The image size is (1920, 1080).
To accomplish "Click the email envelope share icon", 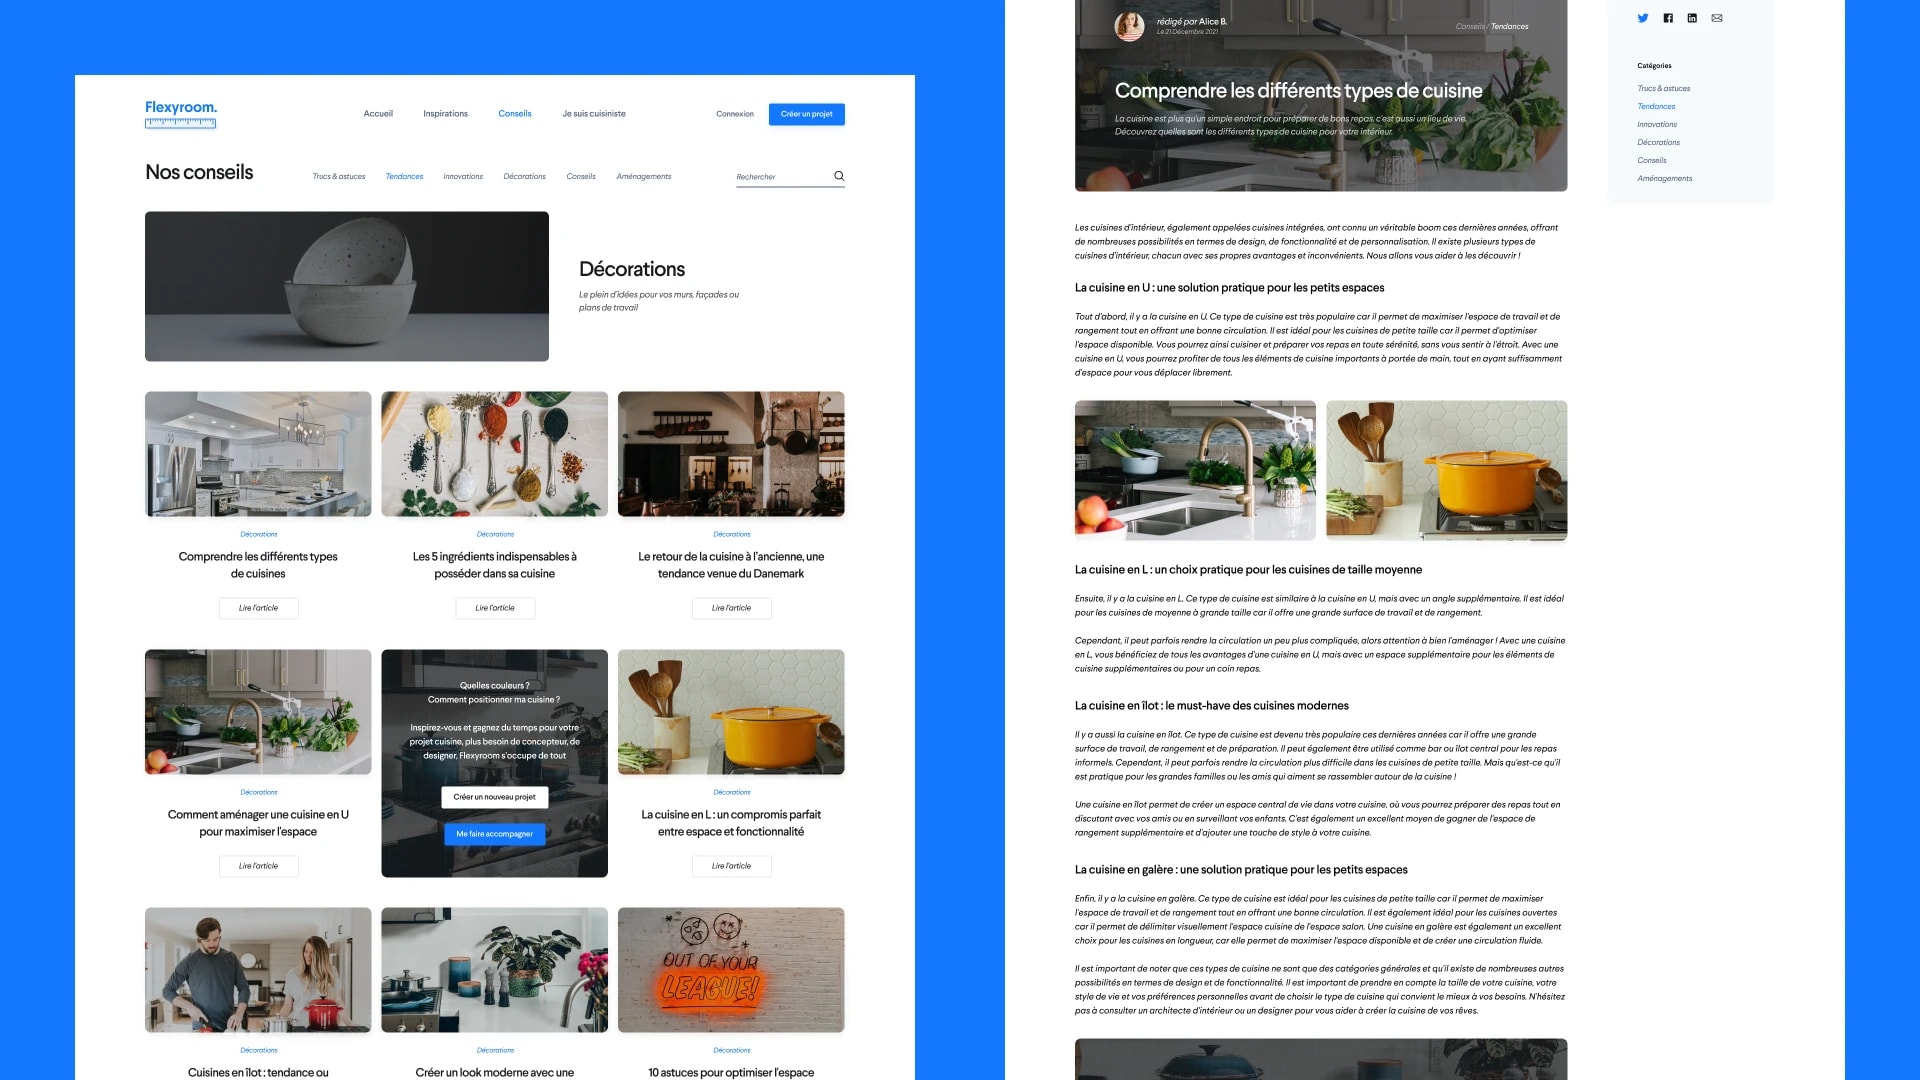I will [1717, 18].
